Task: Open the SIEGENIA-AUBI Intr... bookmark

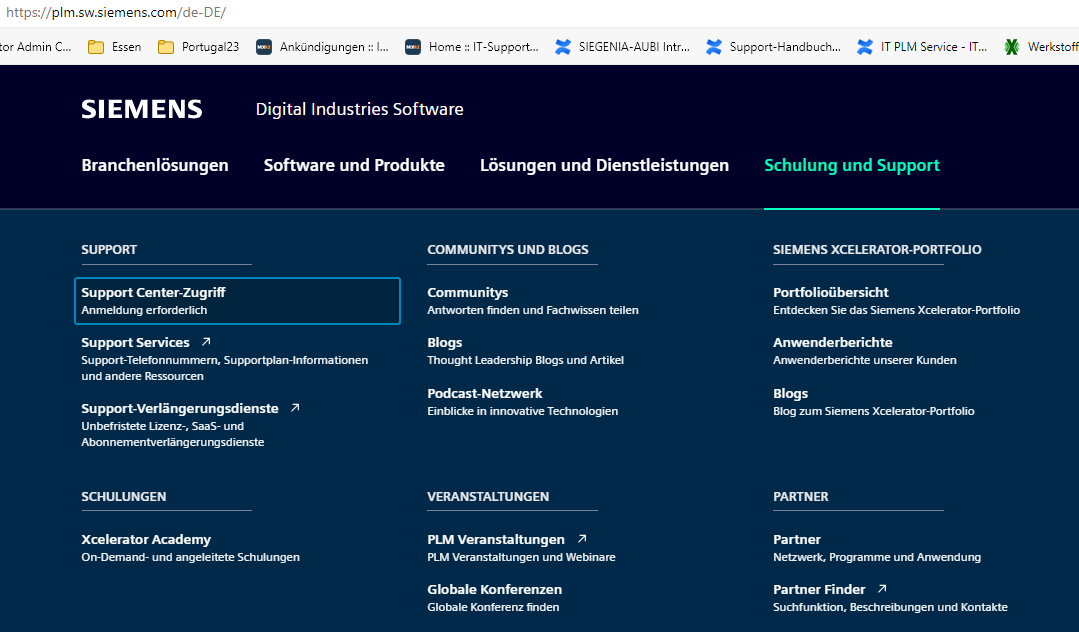Action: pyautogui.click(x=622, y=47)
